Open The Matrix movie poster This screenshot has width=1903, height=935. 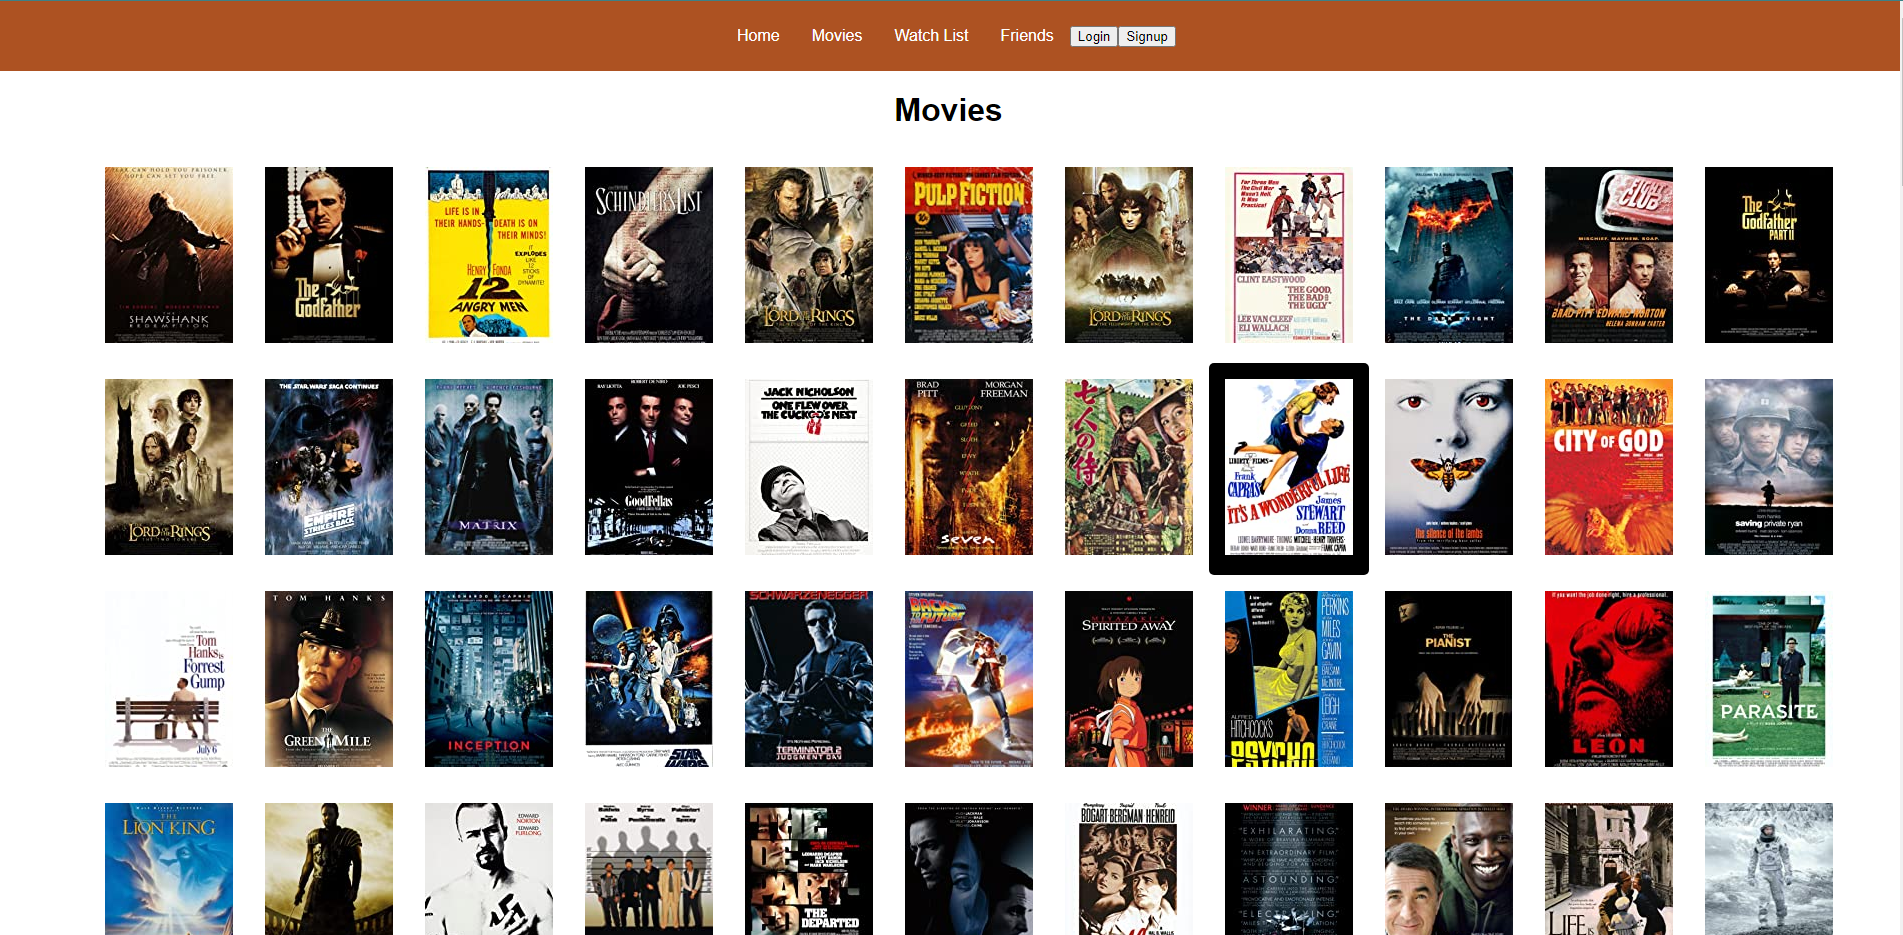coord(489,467)
